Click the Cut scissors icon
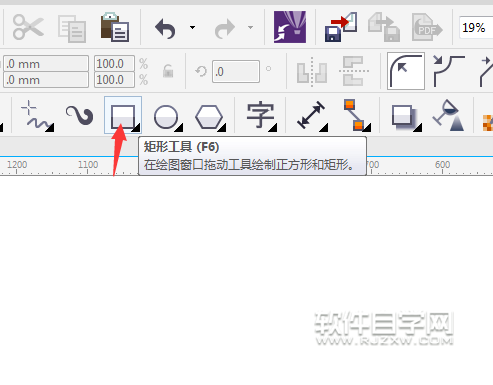This screenshot has height=385, width=493. (28, 27)
